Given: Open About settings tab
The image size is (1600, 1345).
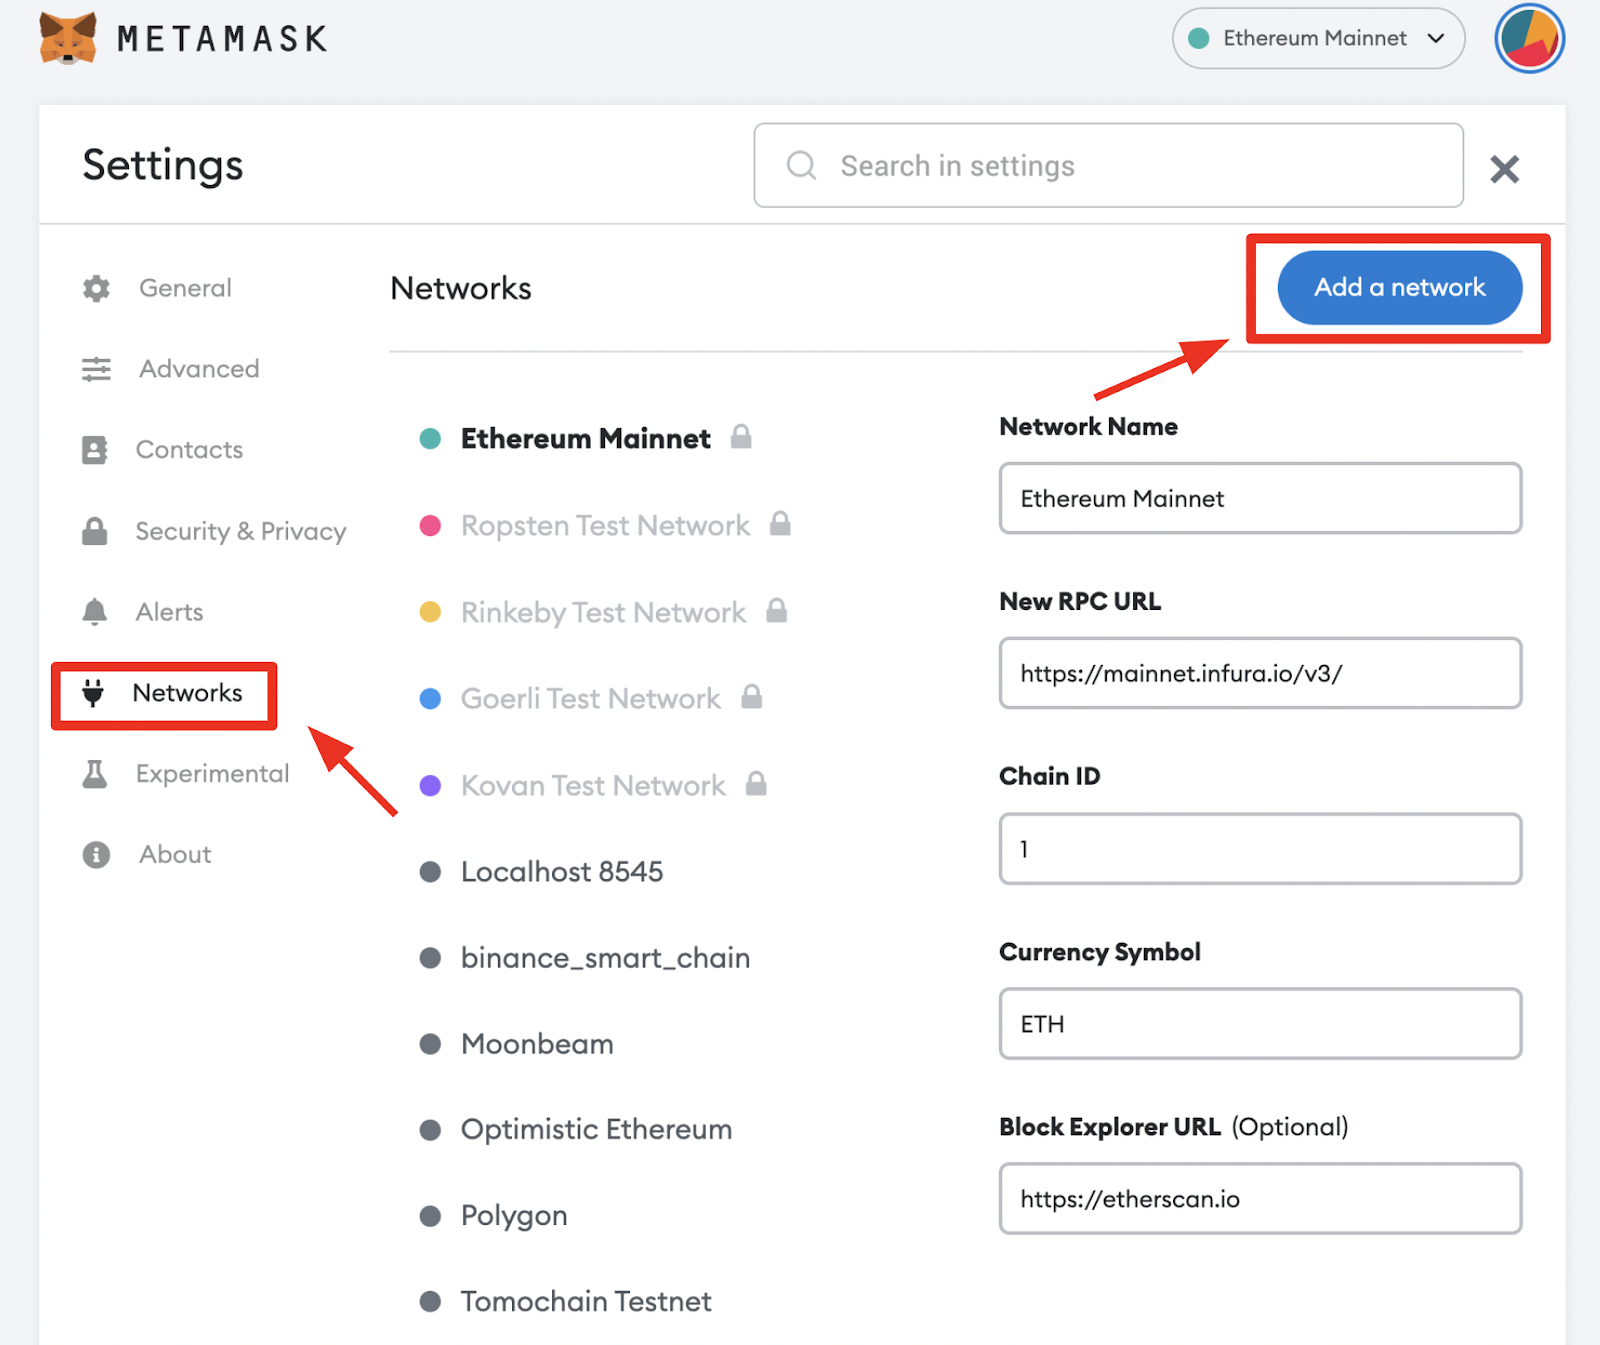Looking at the screenshot, I should [175, 854].
